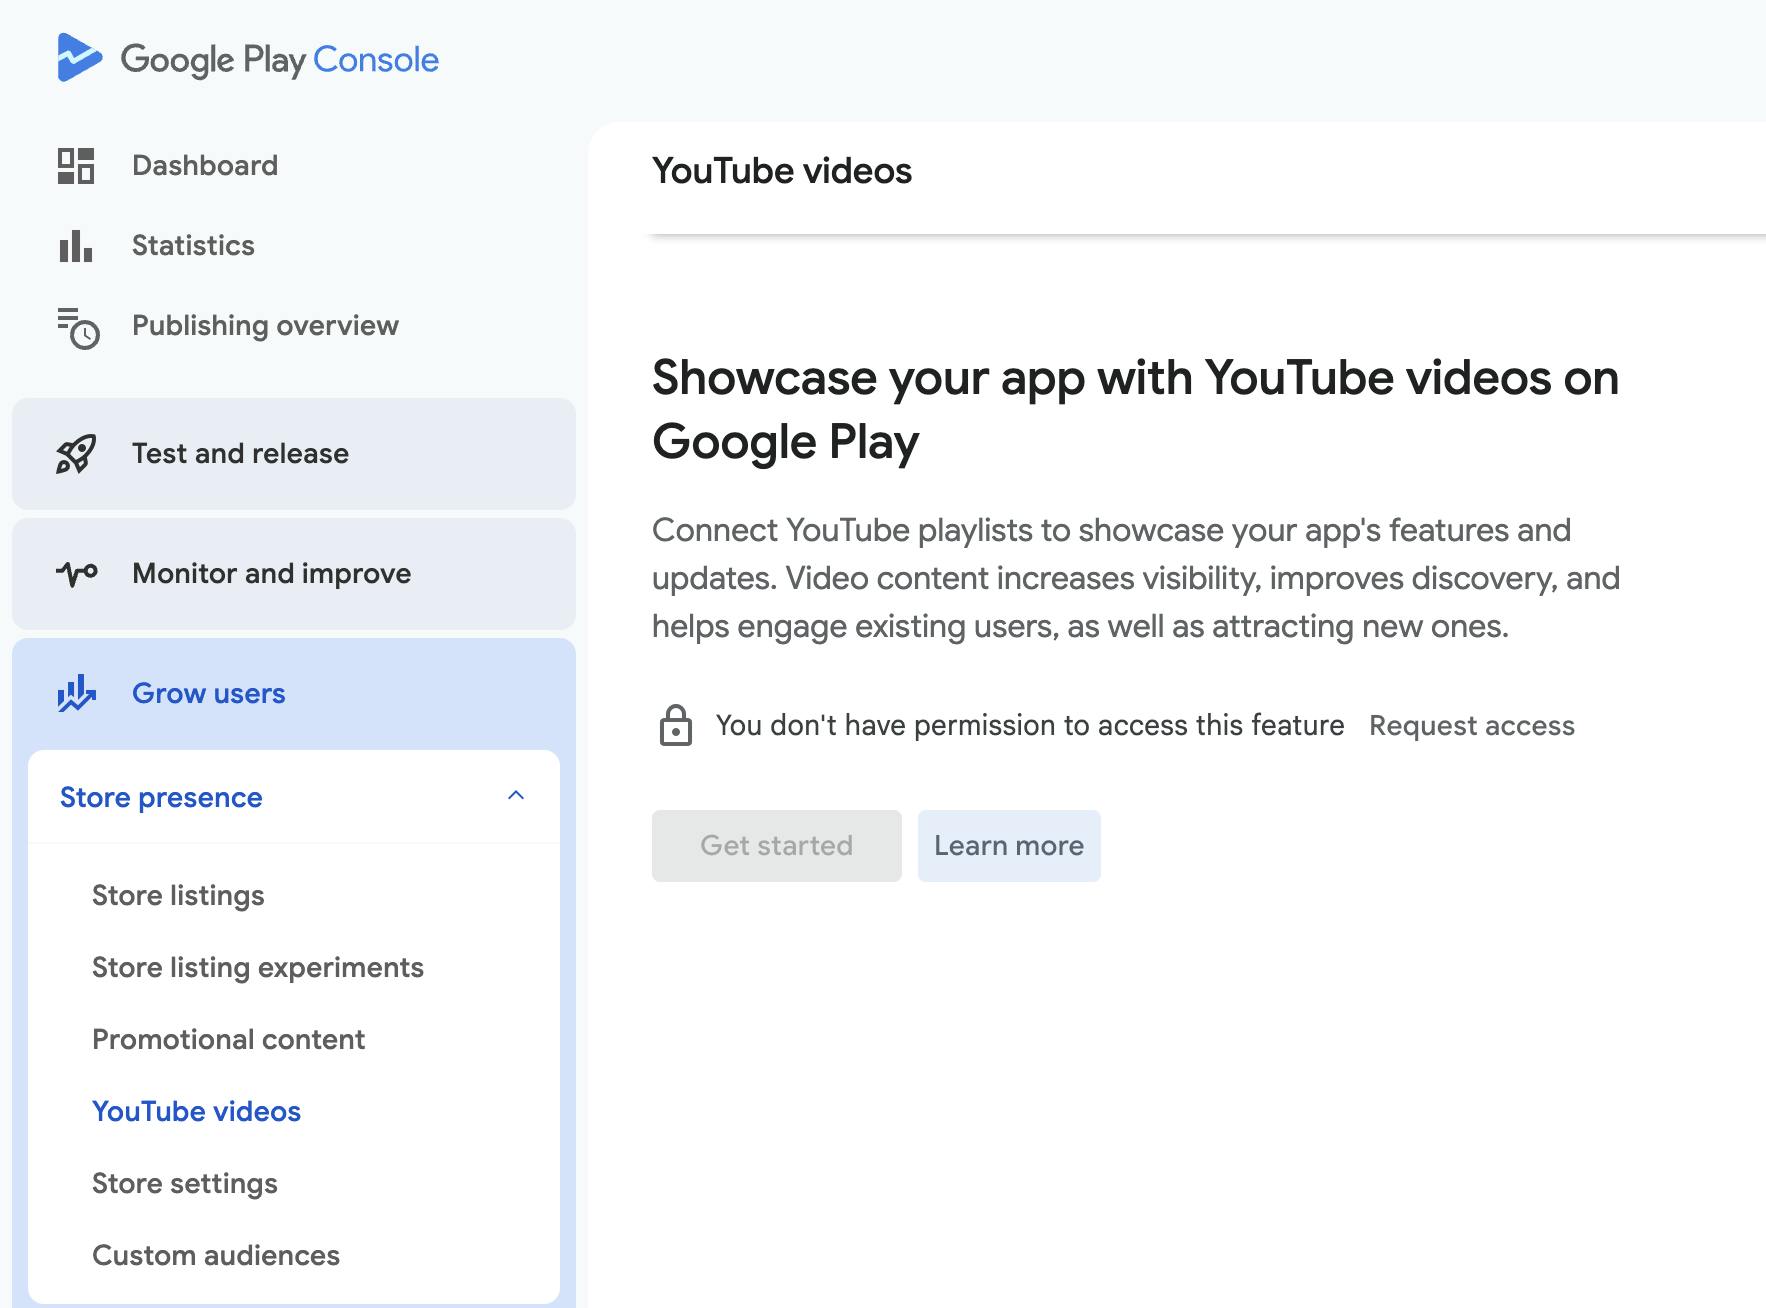Expand the Monitor and improve section
1766x1308 pixels.
point(271,574)
